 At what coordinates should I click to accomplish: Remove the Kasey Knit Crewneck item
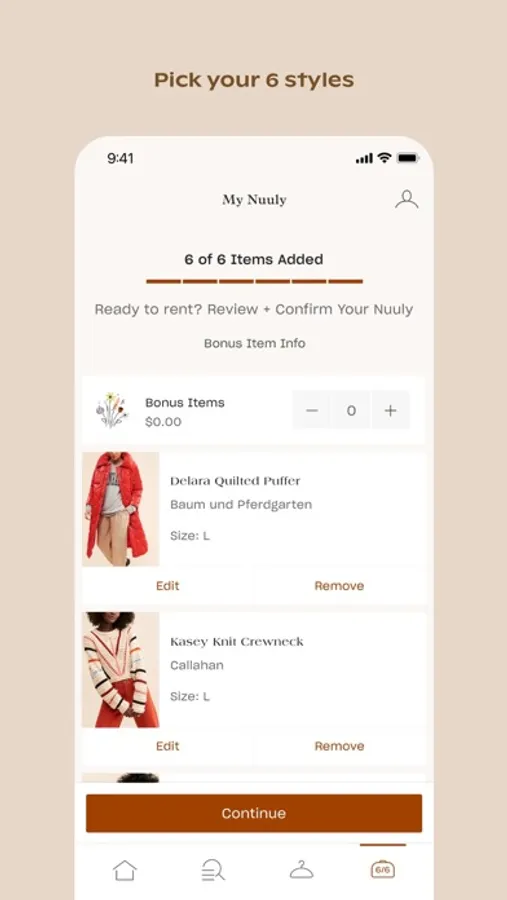point(339,746)
